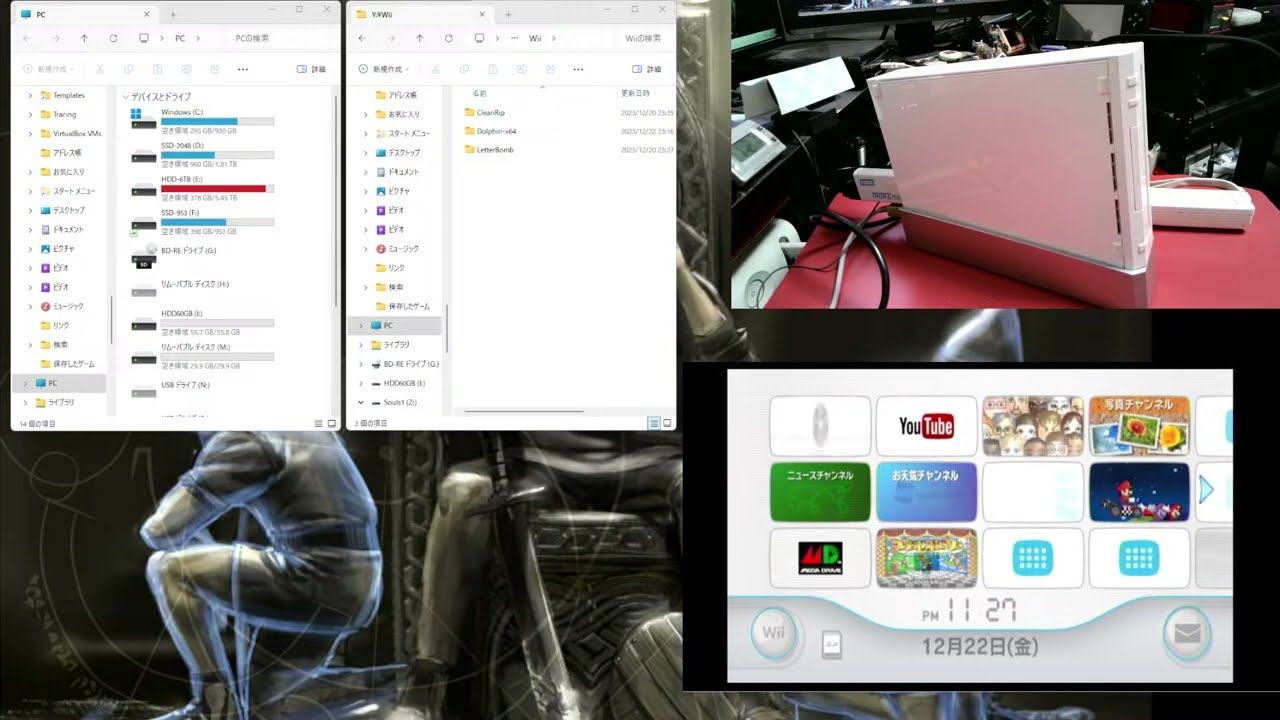The height and width of the screenshot is (720, 1280).
Task: Click the round Wii button
Action: tap(774, 633)
